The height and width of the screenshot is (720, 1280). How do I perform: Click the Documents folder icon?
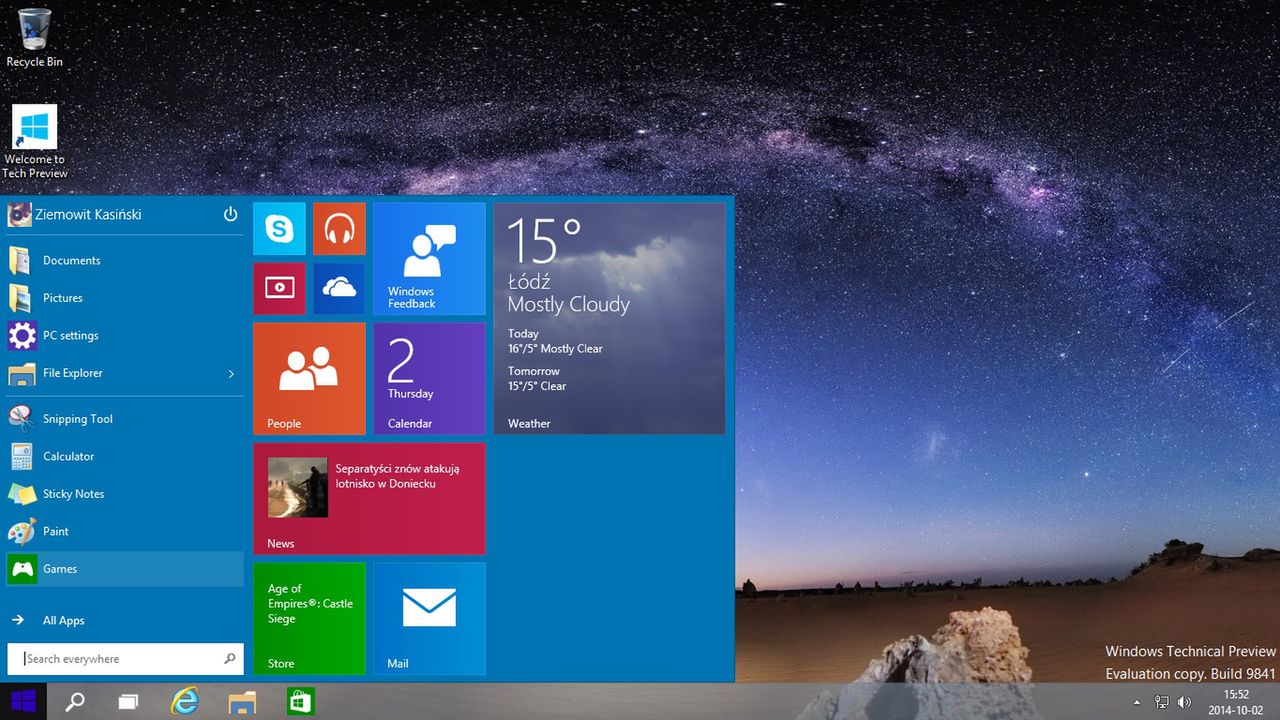pos(20,260)
